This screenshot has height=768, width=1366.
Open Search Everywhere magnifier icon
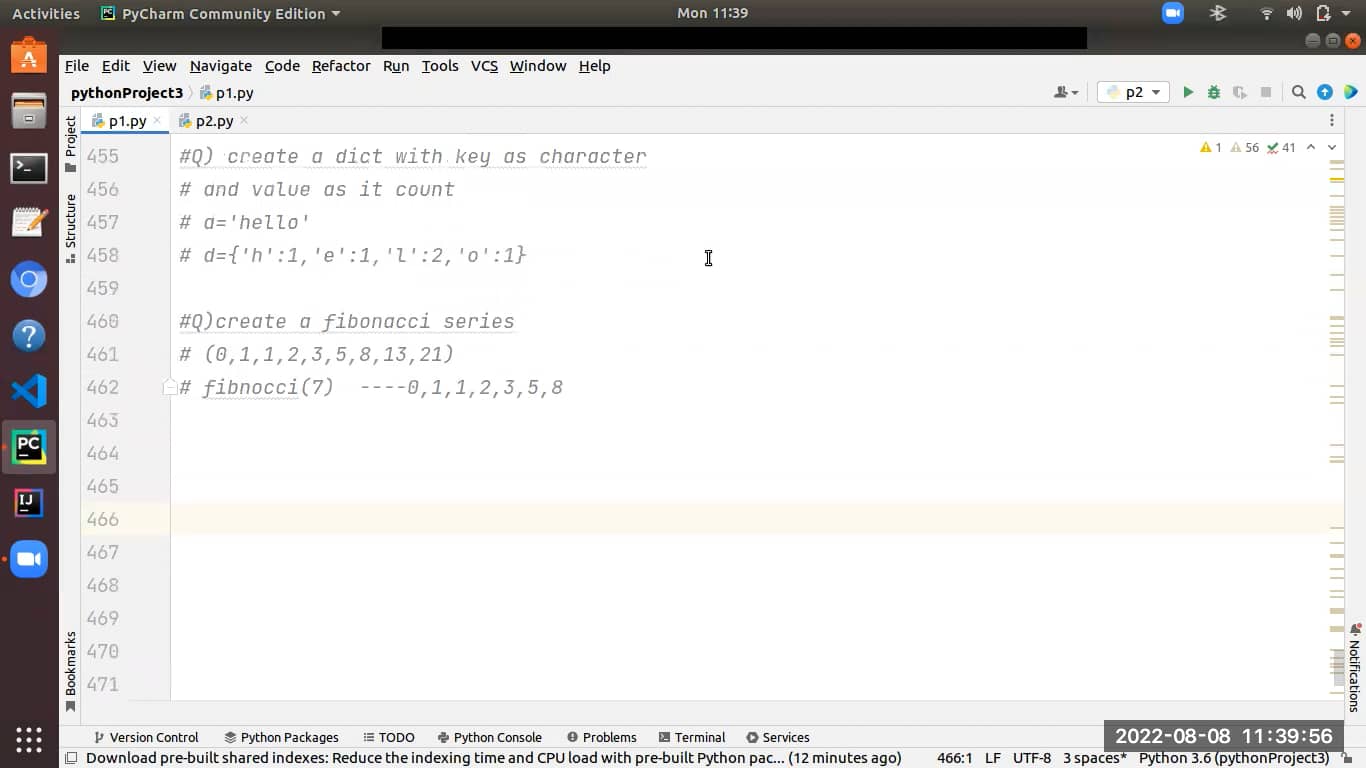[x=1299, y=92]
